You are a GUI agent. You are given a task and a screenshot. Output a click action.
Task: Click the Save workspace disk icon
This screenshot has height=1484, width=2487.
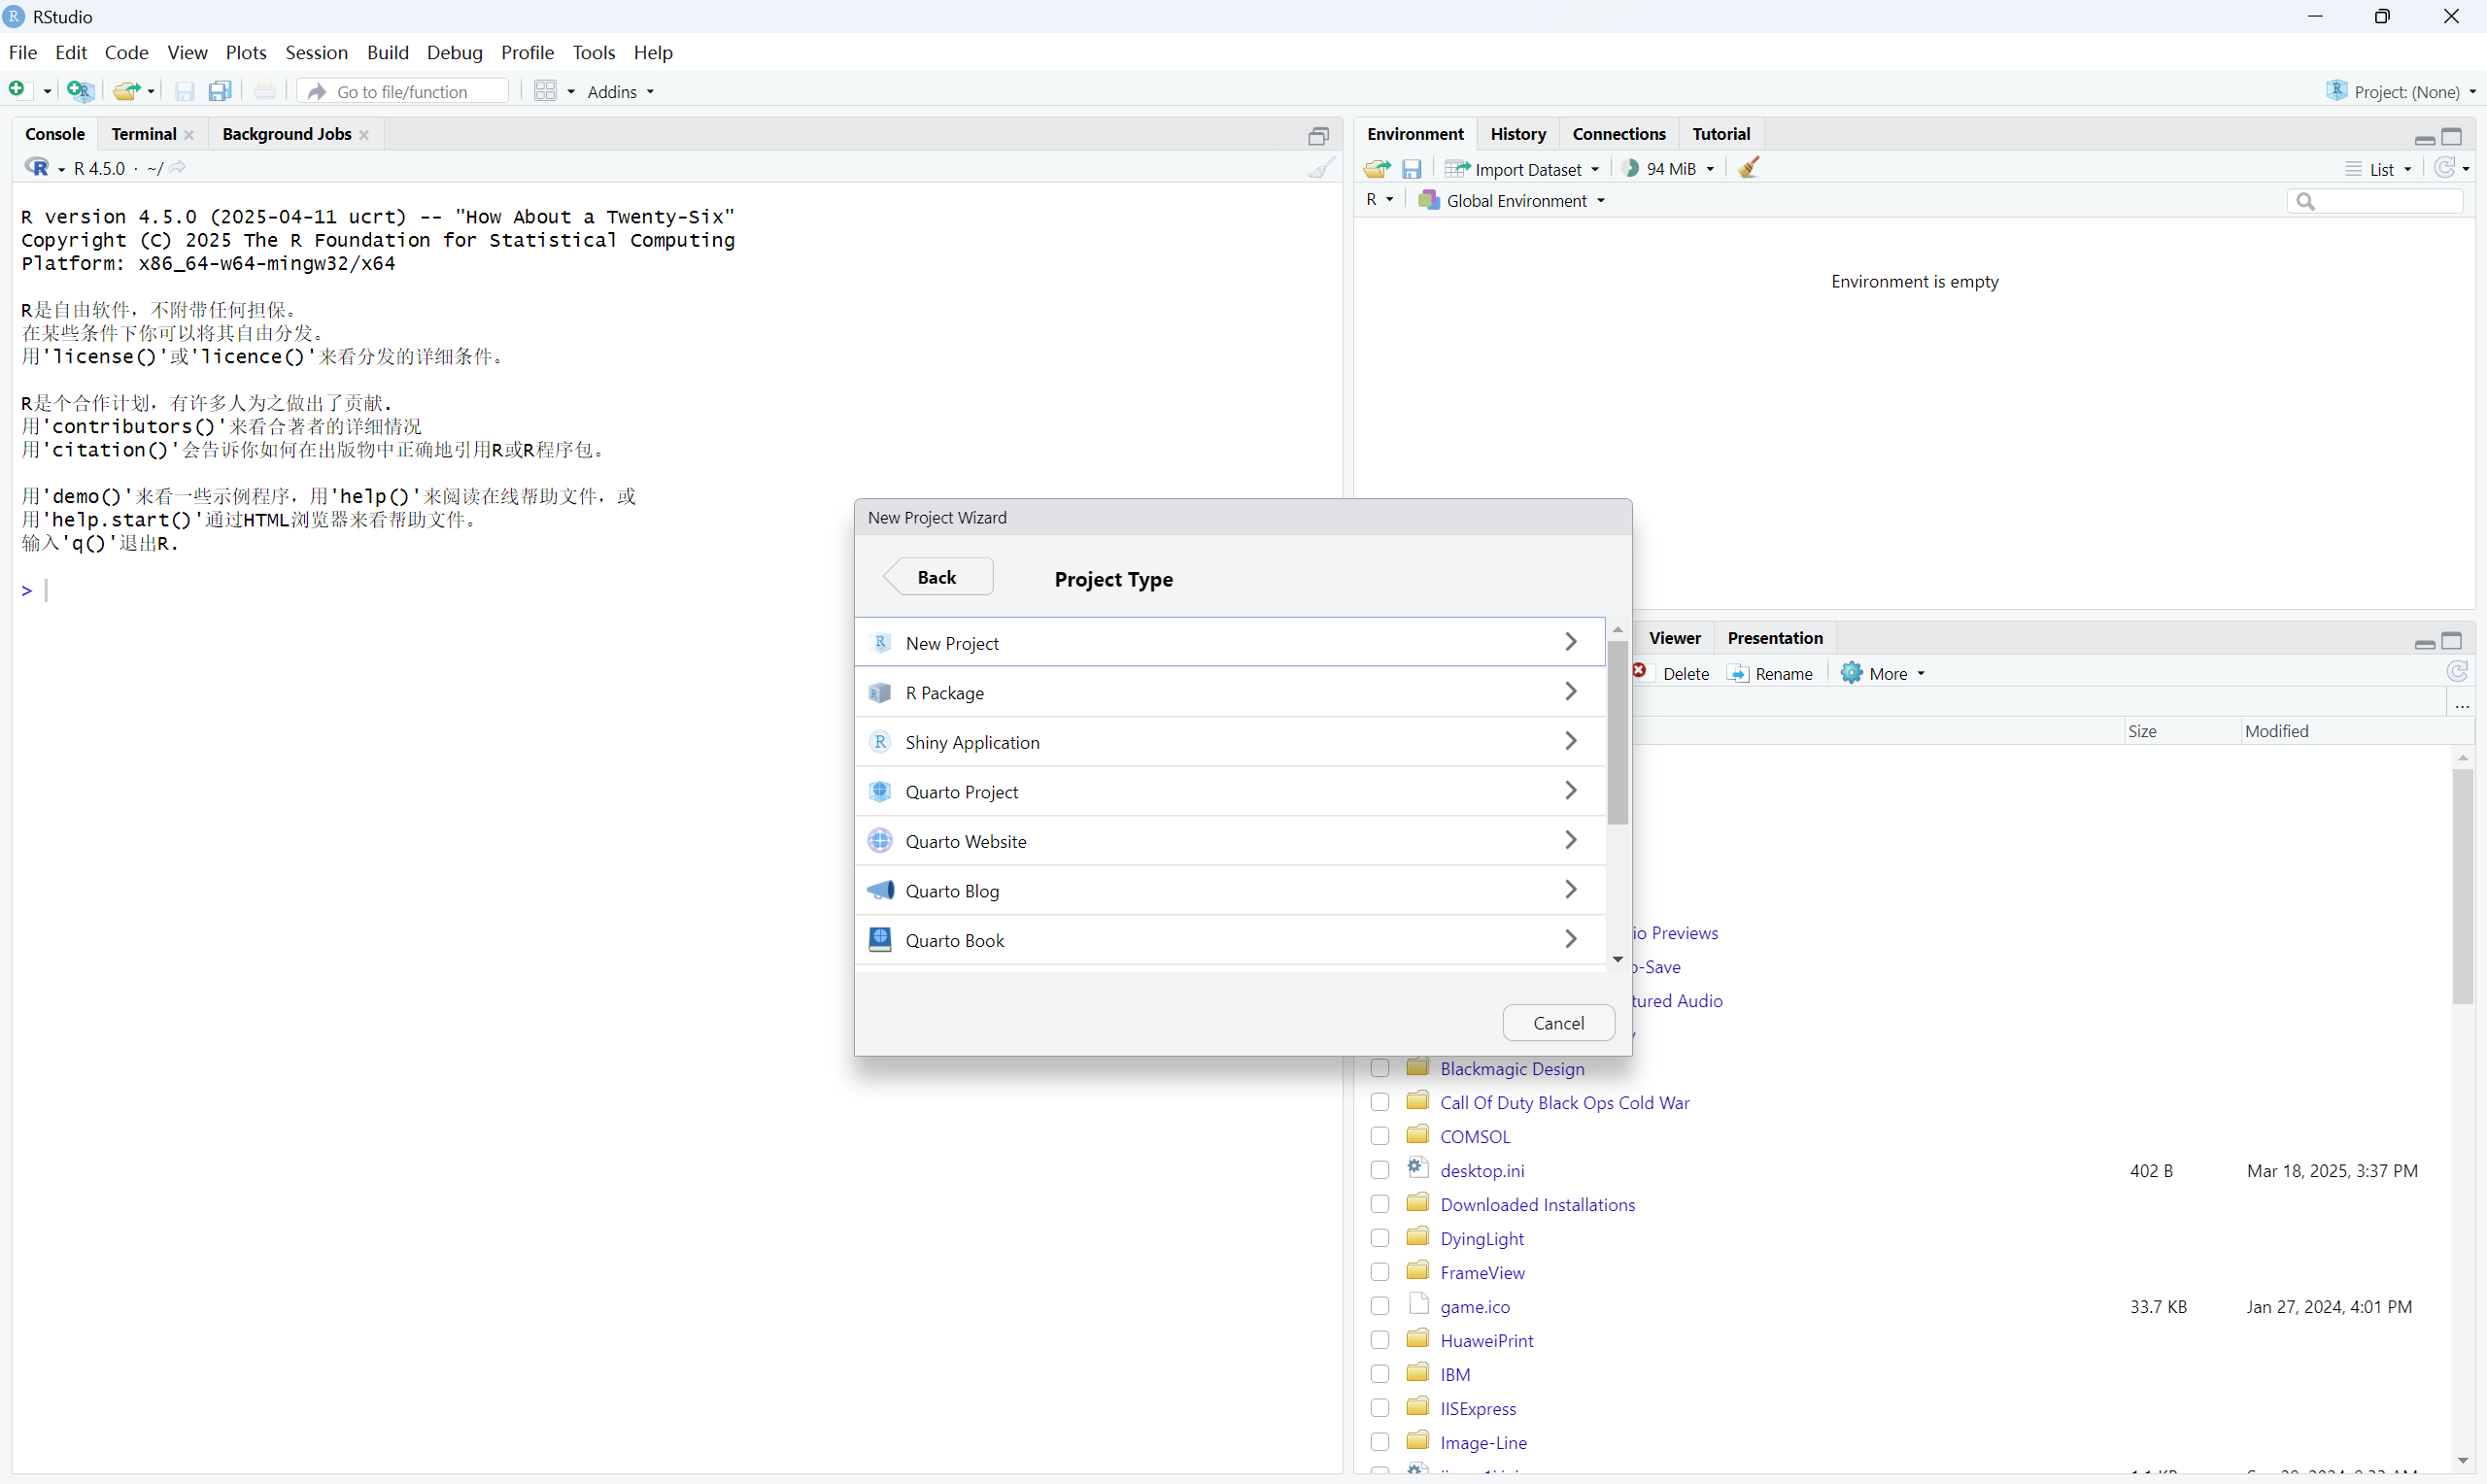click(1412, 169)
